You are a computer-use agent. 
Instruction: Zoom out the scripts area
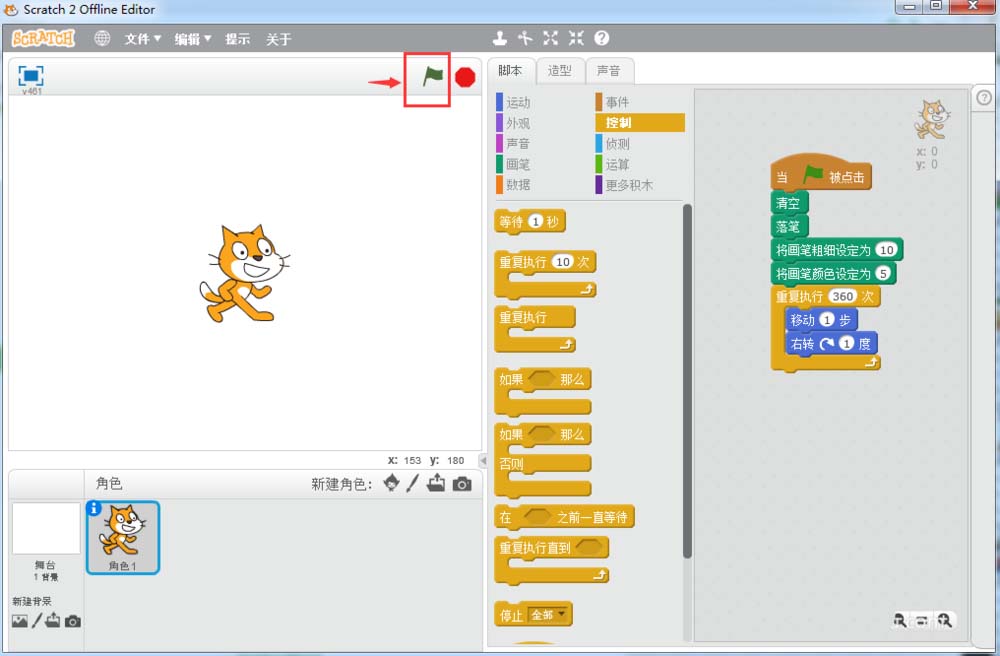(x=900, y=620)
